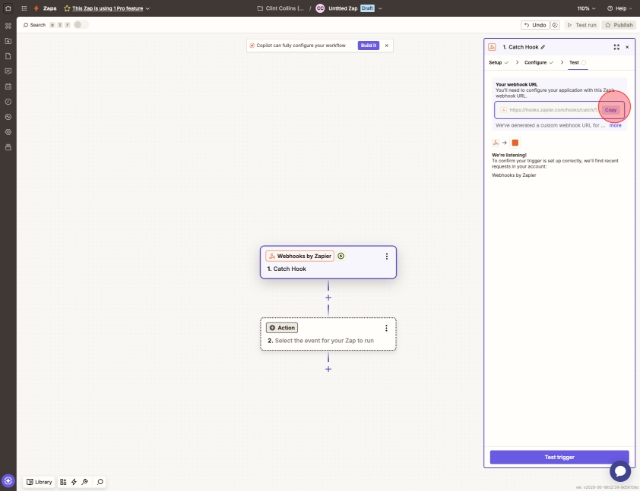Open the Library button
This screenshot has width=640, height=491.
click(x=40, y=482)
